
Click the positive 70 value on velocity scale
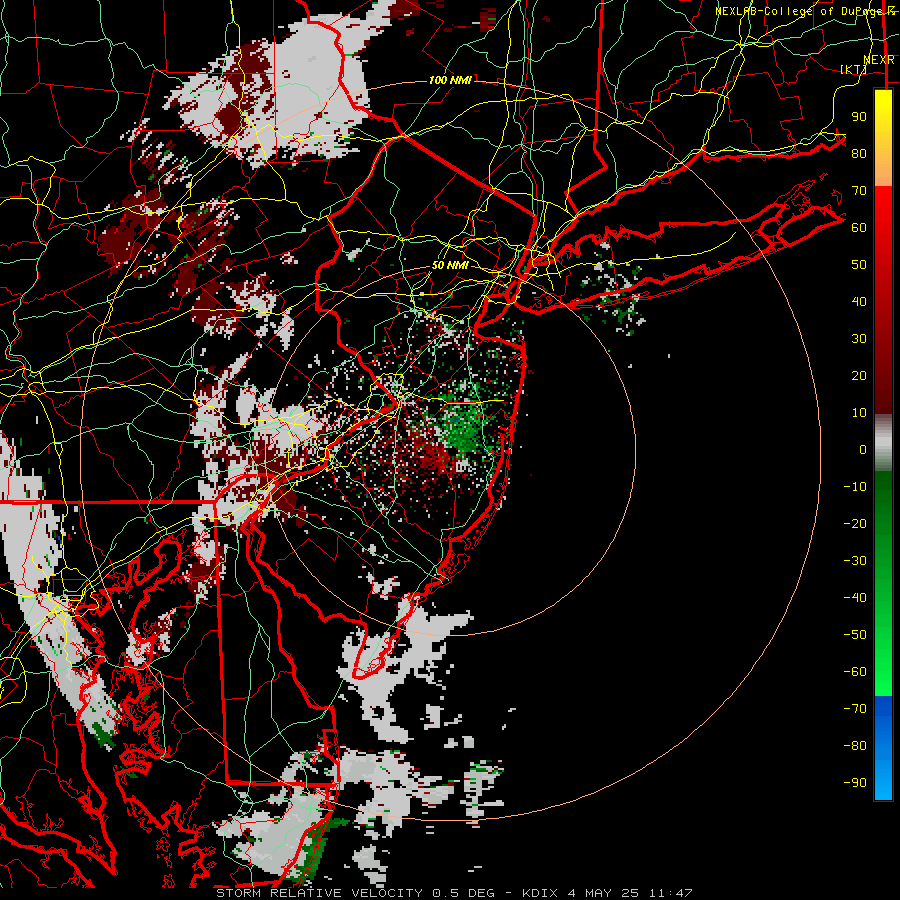pos(859,191)
